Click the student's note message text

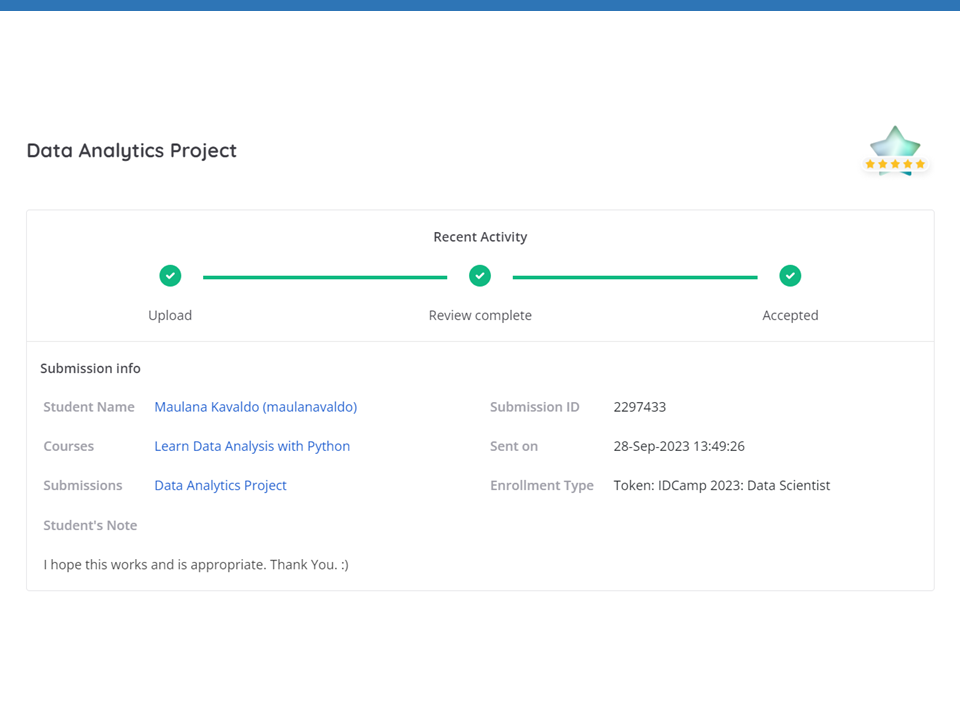pos(196,564)
